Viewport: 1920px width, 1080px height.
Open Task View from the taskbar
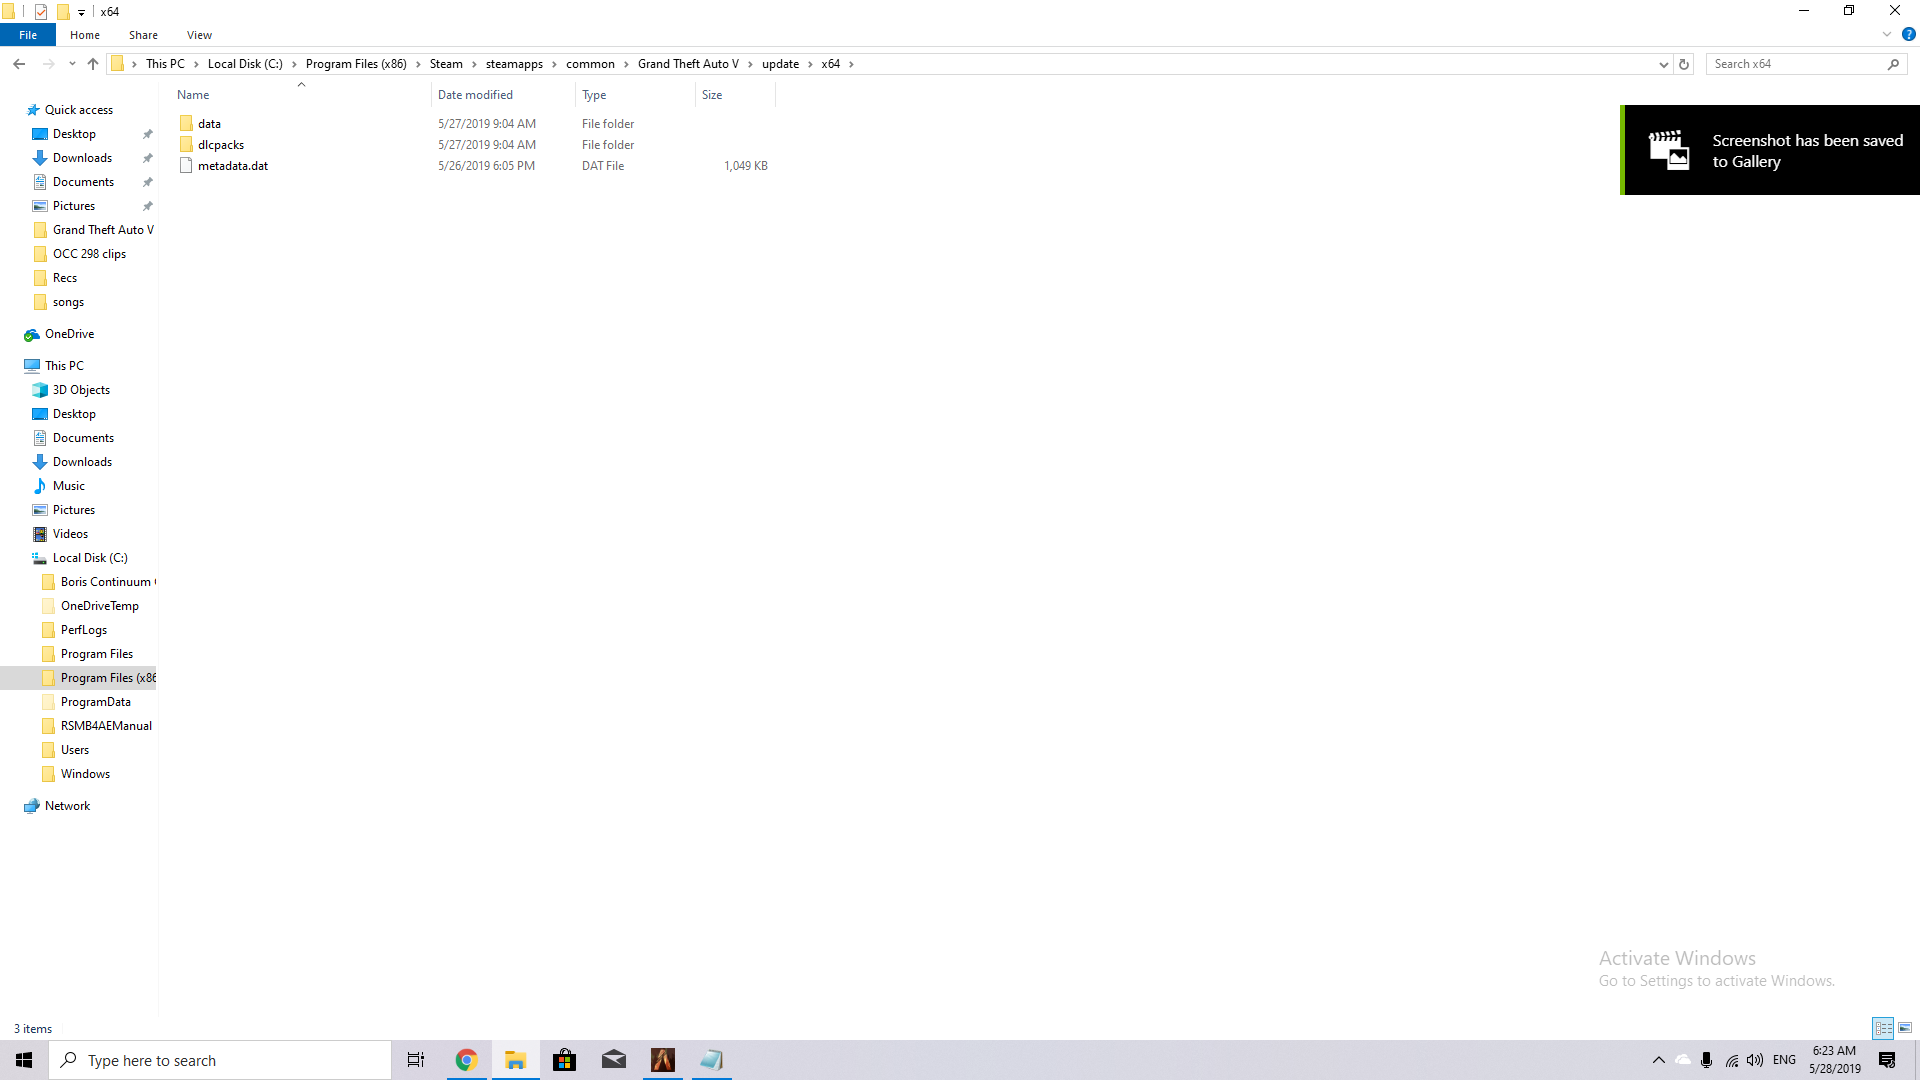(416, 1060)
